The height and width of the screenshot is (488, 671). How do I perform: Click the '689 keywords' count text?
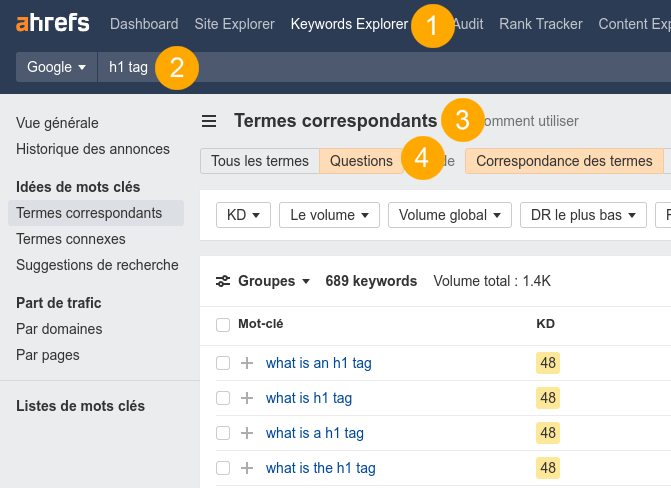[x=371, y=281]
